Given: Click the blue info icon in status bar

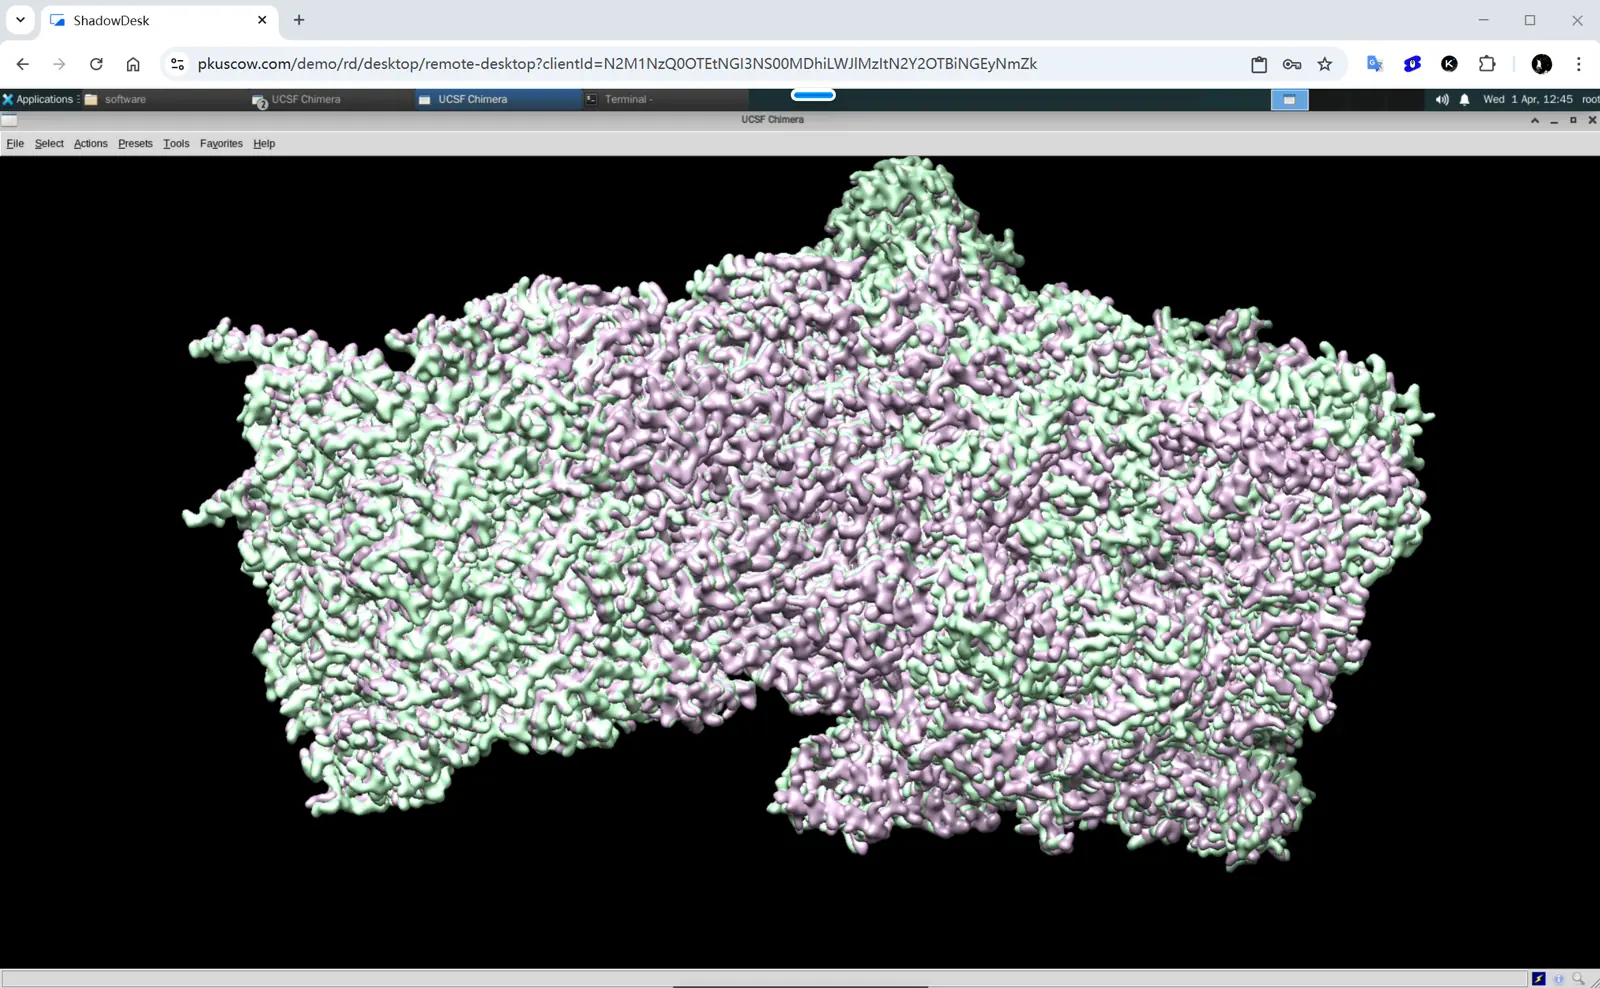Looking at the screenshot, I should [1558, 979].
